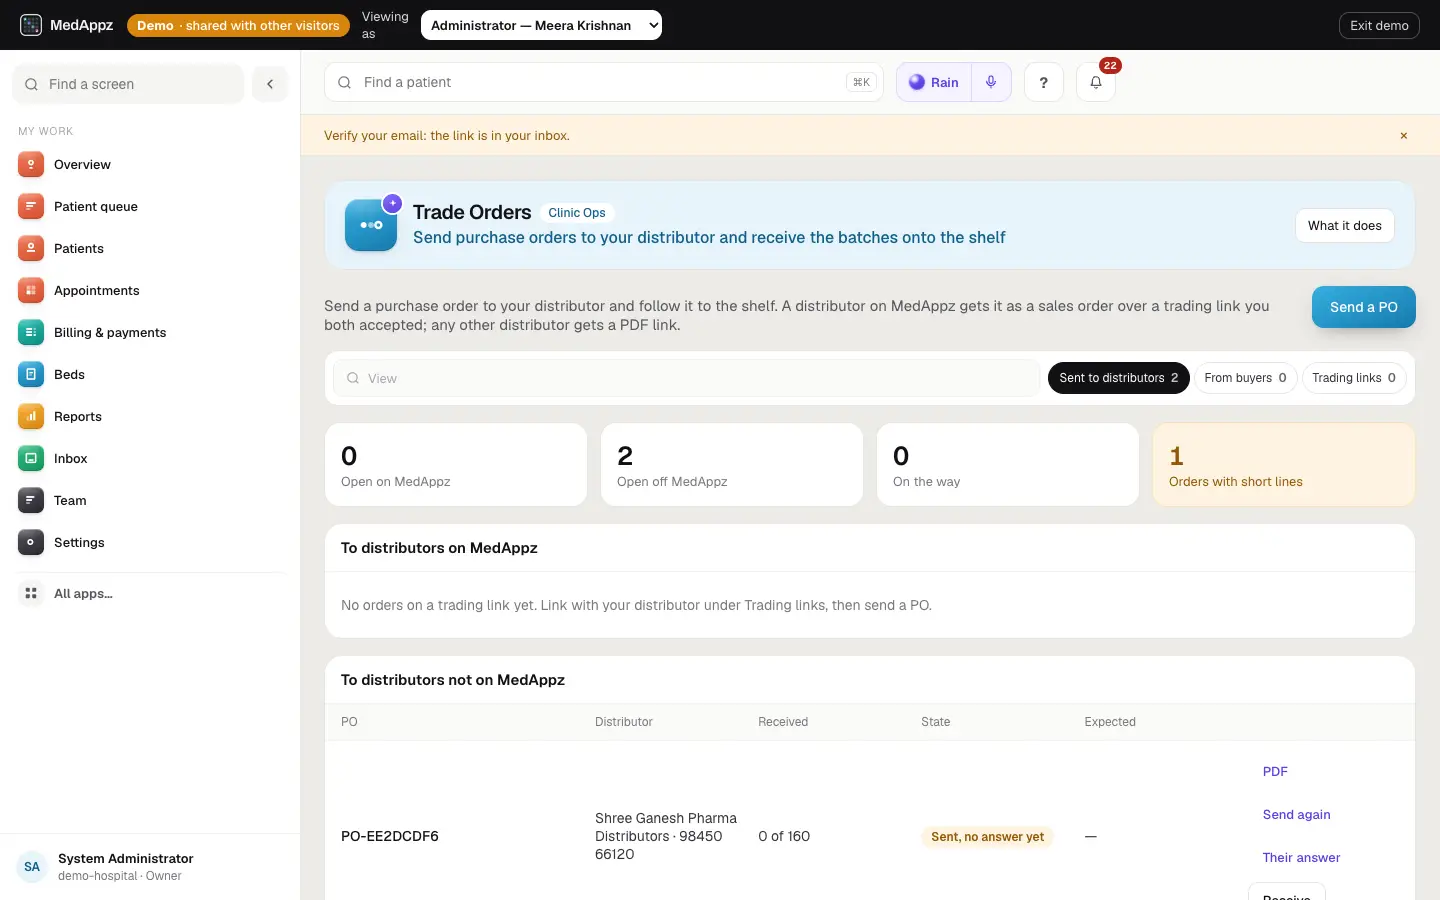
Task: Click the On the way card
Action: pyautogui.click(x=1008, y=465)
